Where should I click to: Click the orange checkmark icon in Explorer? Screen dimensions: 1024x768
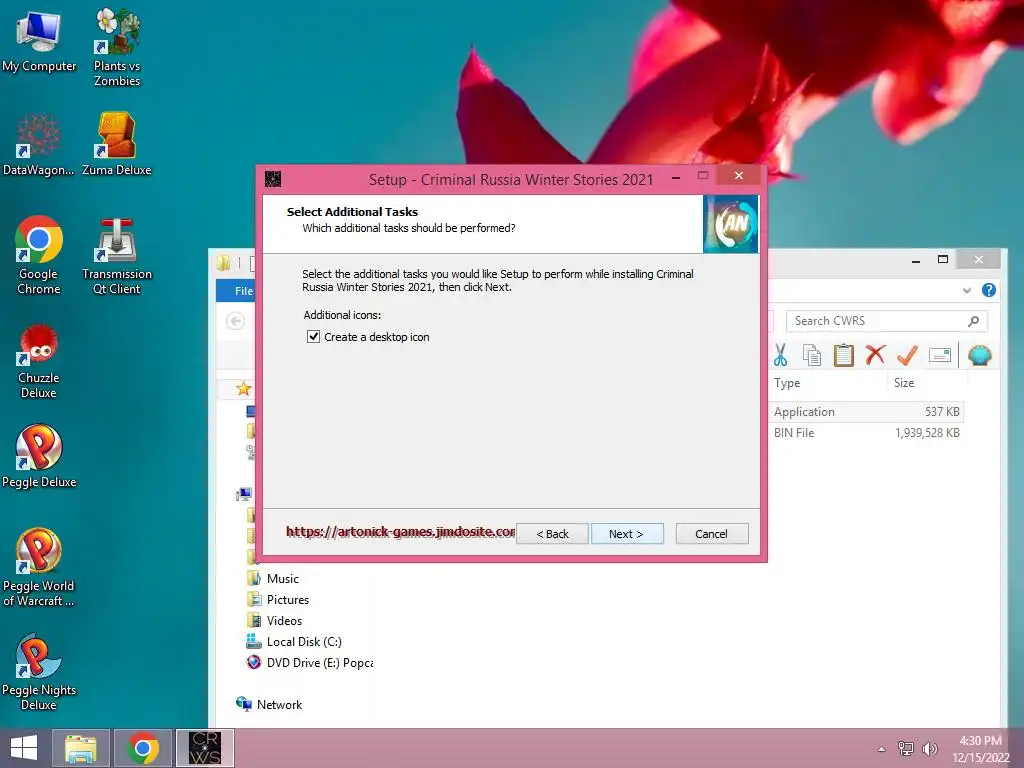(x=907, y=355)
